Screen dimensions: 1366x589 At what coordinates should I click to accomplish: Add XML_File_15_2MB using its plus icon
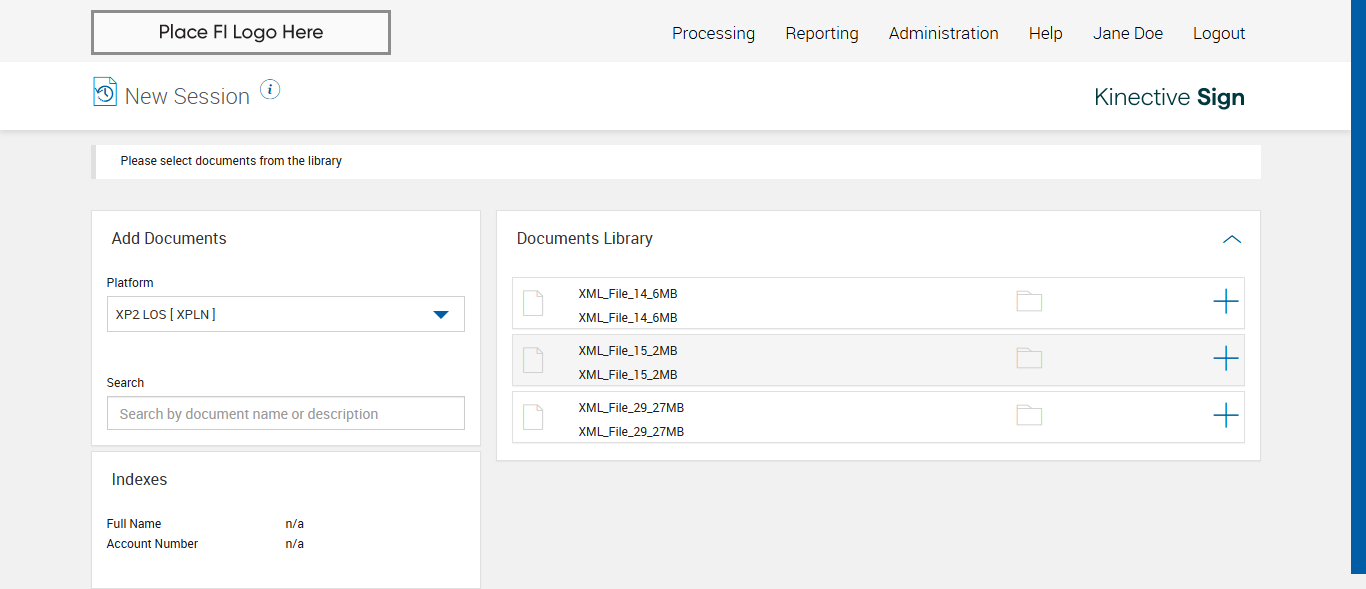[1225, 359]
